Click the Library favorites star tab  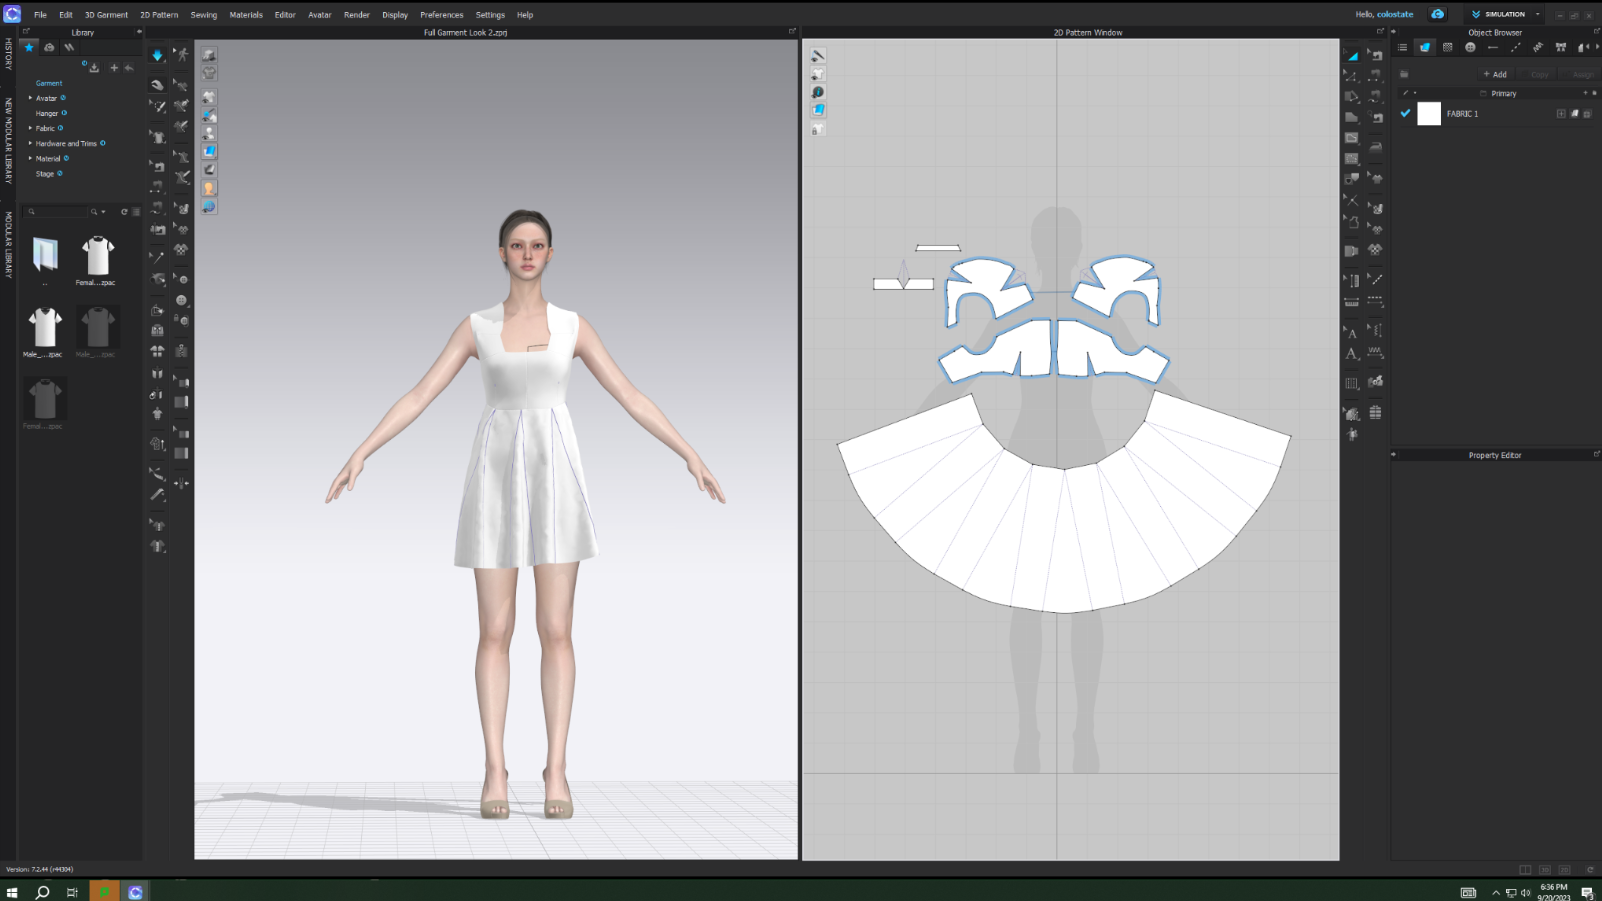(29, 47)
